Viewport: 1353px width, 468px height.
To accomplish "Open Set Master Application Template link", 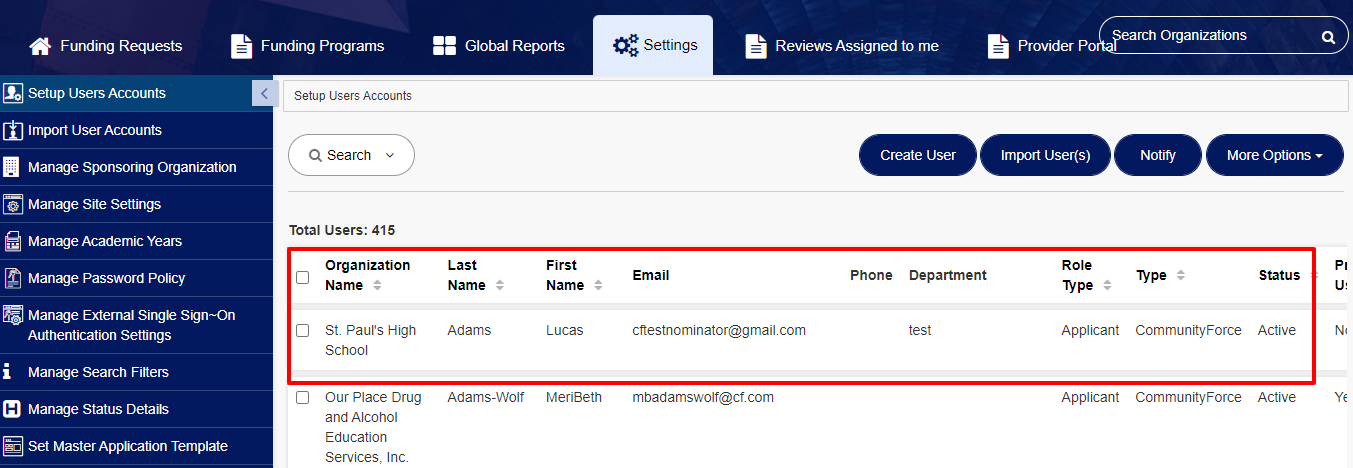I will pyautogui.click(x=128, y=446).
